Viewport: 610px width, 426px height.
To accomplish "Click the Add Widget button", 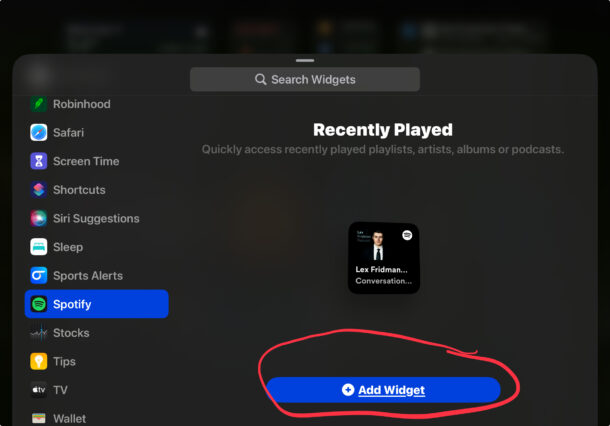I will pos(383,390).
